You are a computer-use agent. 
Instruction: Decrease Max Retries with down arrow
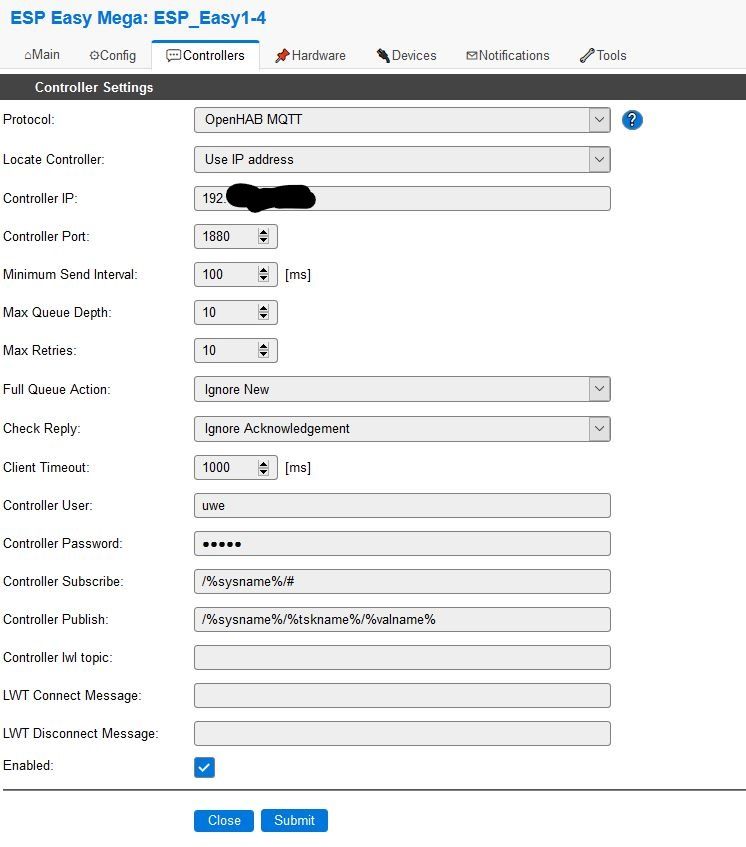point(263,354)
